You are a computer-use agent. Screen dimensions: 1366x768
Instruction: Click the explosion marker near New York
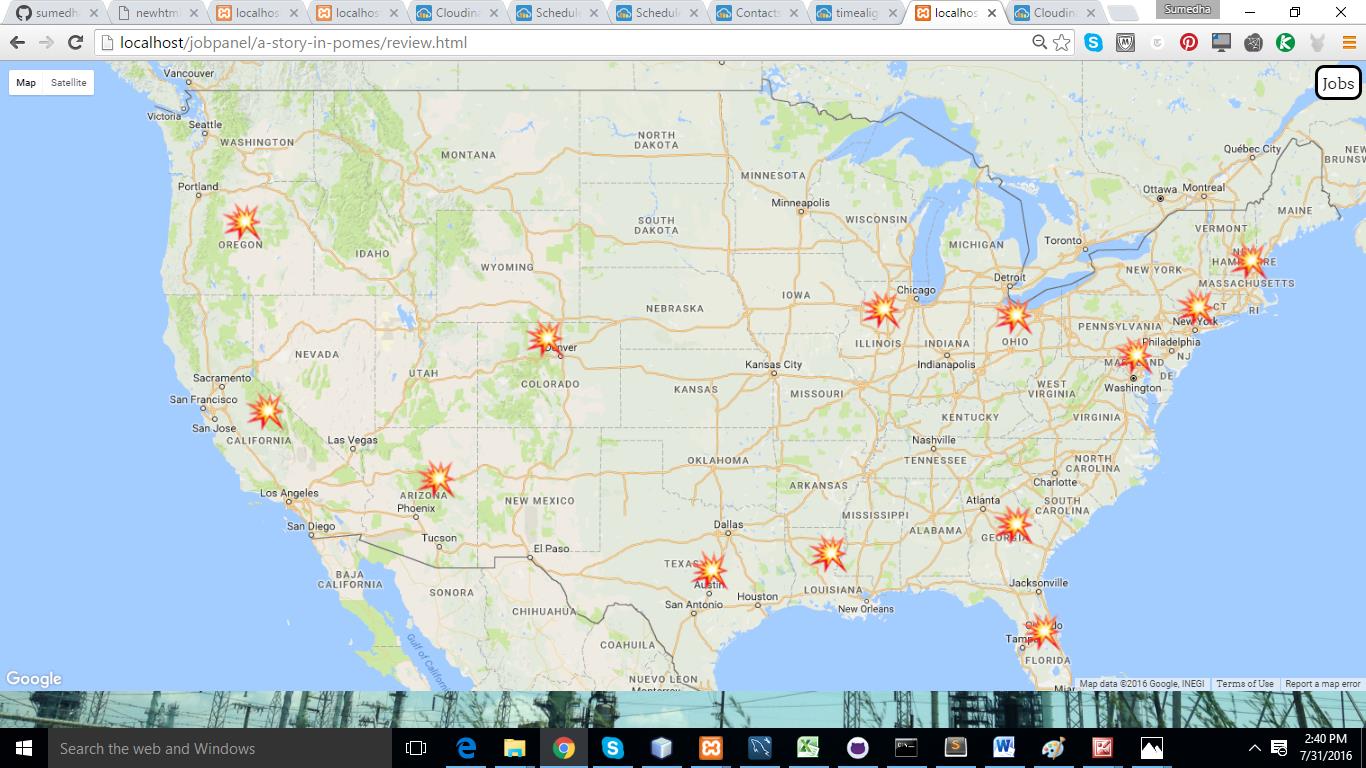point(1196,307)
